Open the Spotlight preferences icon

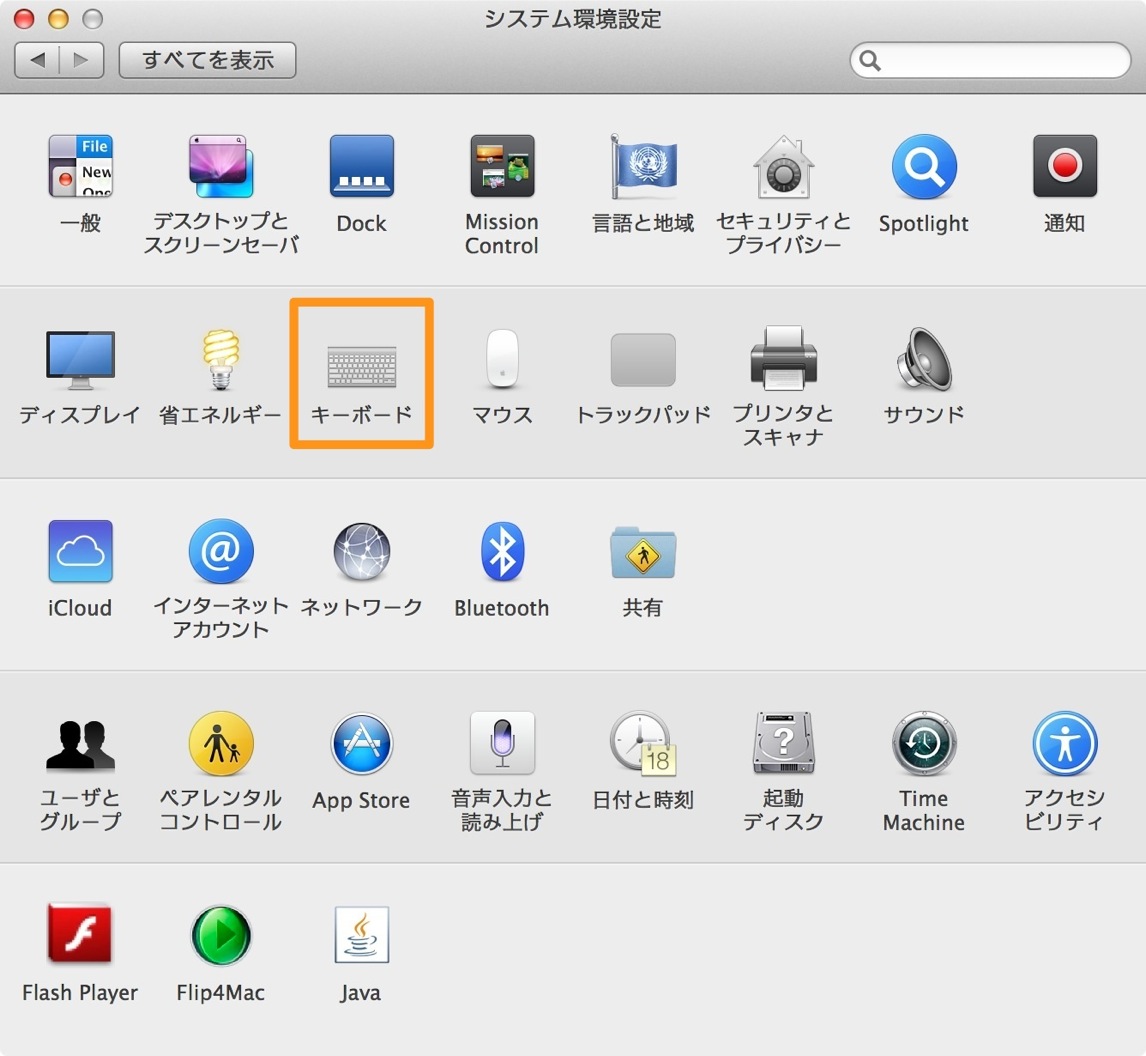coord(924,167)
